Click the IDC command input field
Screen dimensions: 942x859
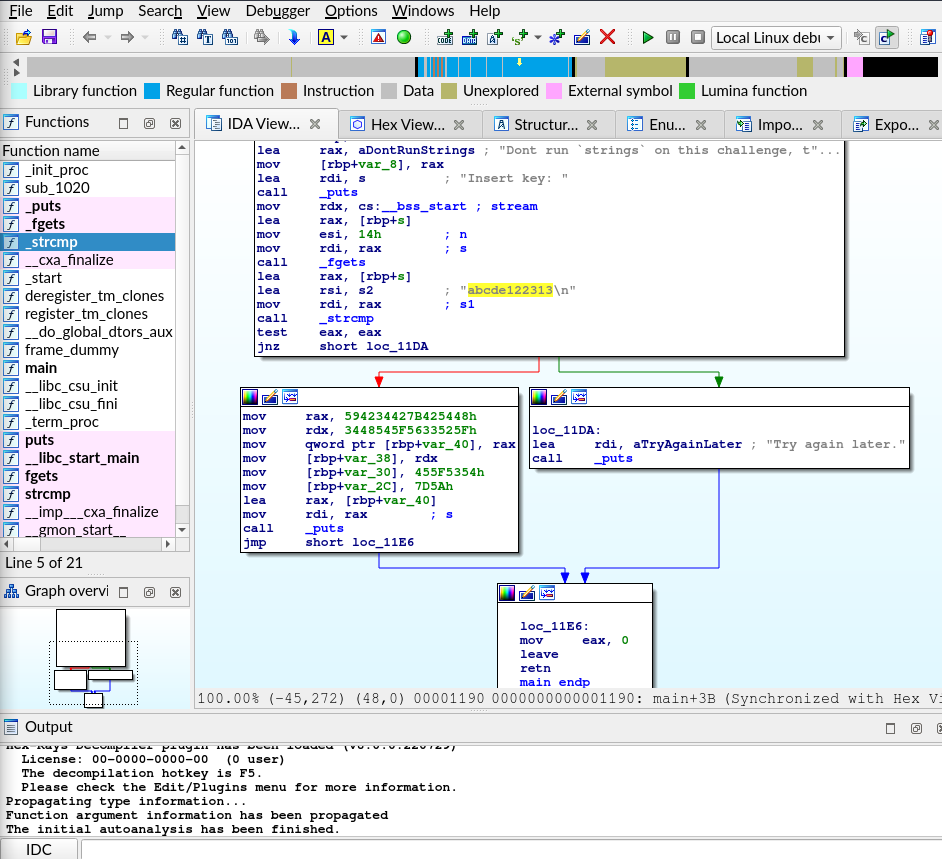511,849
